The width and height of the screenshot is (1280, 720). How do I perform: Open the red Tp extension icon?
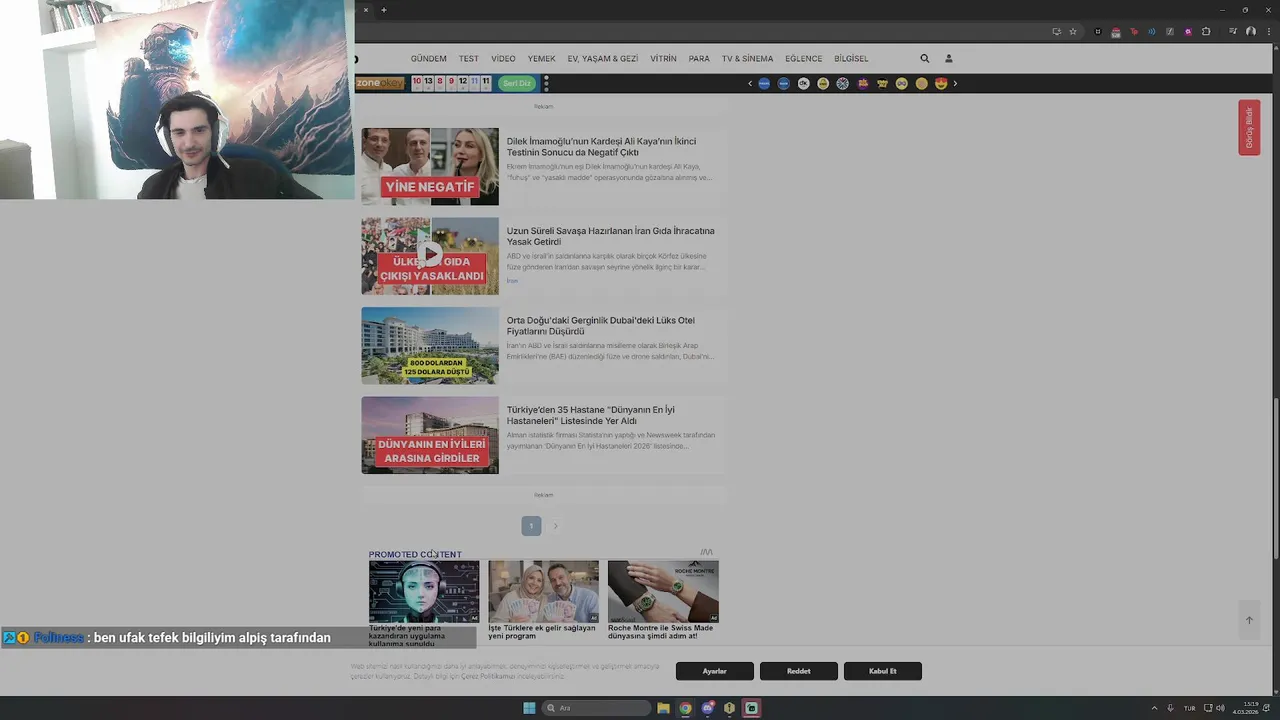[1134, 32]
